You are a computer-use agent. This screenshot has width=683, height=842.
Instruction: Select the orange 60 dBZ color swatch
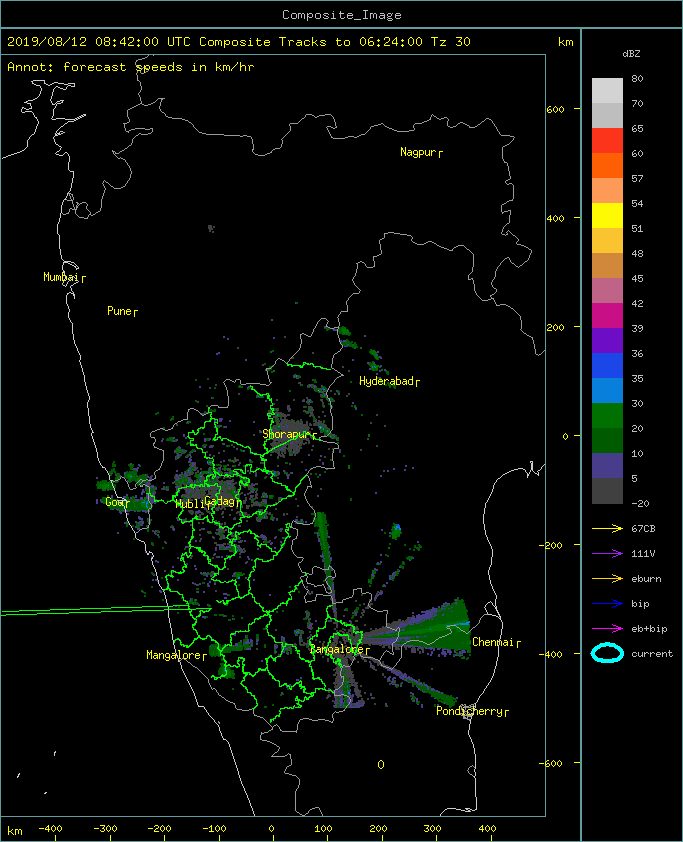click(607, 165)
